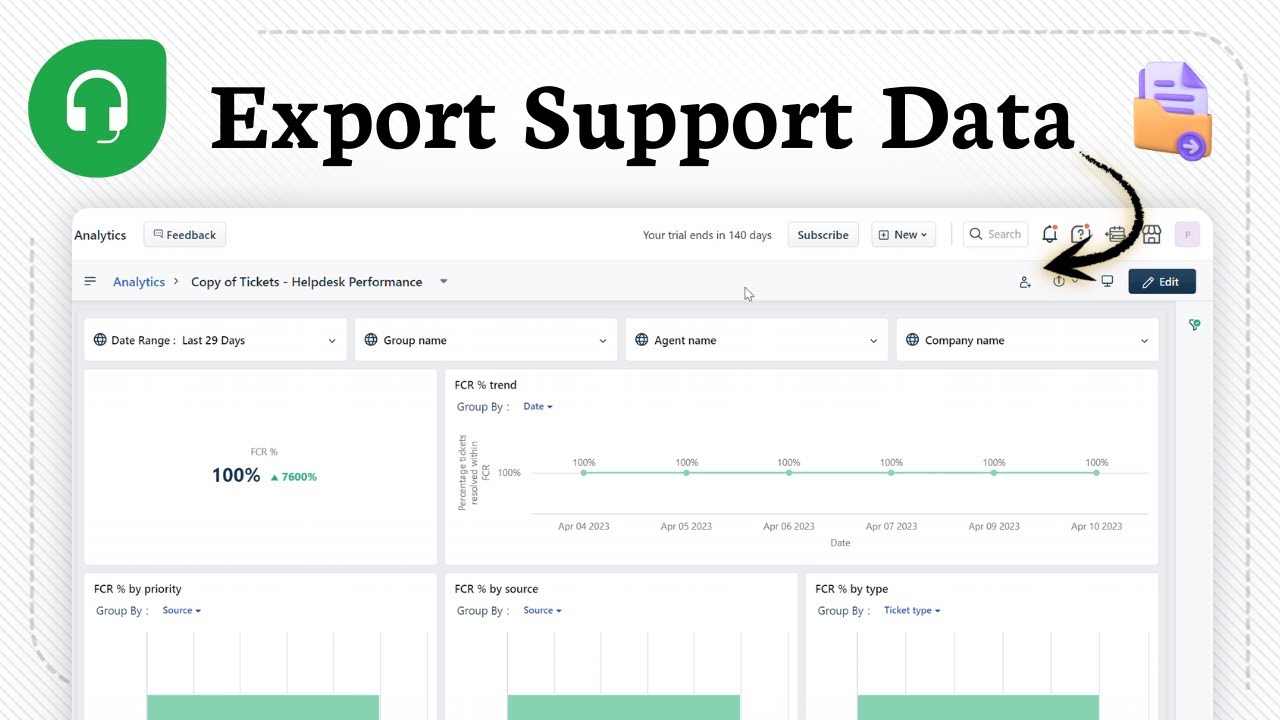Screen dimensions: 1280x720
Task: Click the 'FCR % by source' widget title
Action: pyautogui.click(x=496, y=589)
